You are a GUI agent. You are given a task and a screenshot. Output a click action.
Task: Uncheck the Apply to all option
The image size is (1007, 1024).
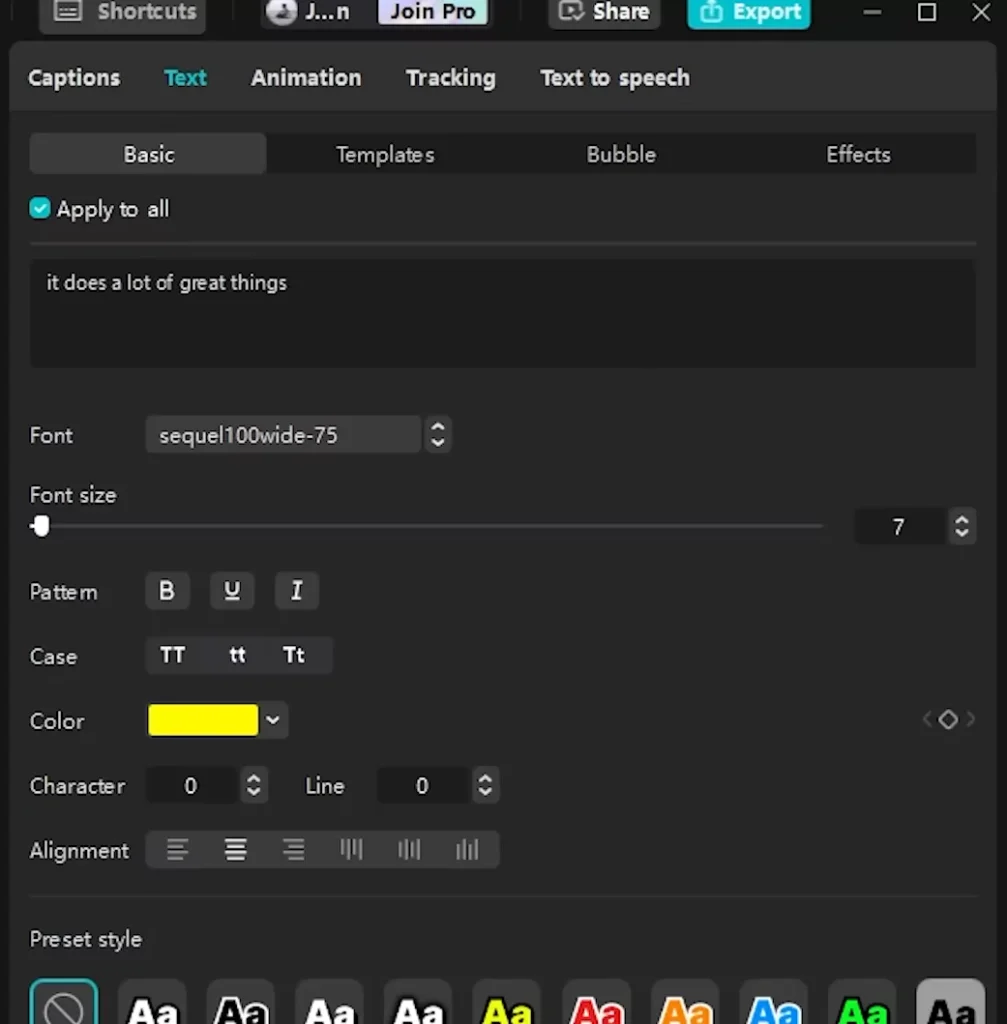tap(39, 208)
